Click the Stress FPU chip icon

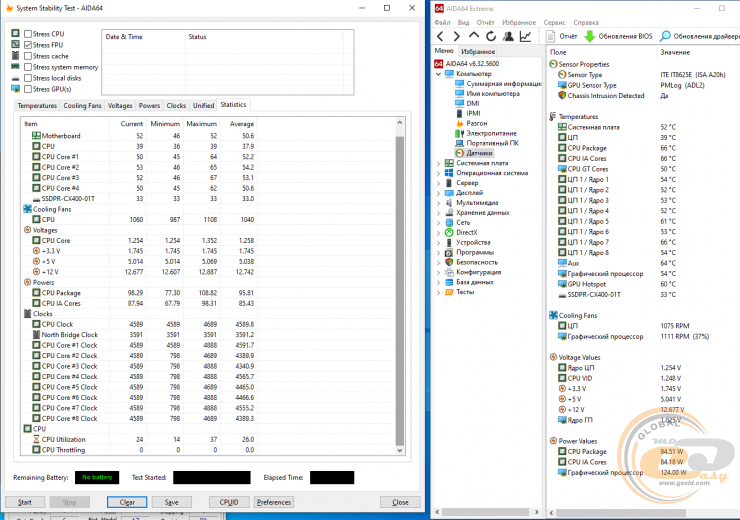[16, 44]
